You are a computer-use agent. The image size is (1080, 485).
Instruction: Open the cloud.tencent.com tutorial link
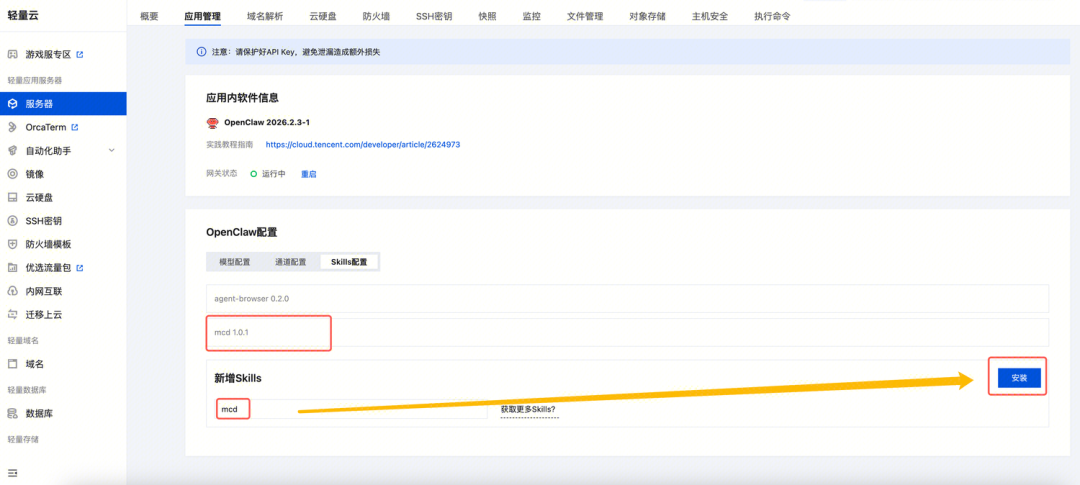coord(363,145)
